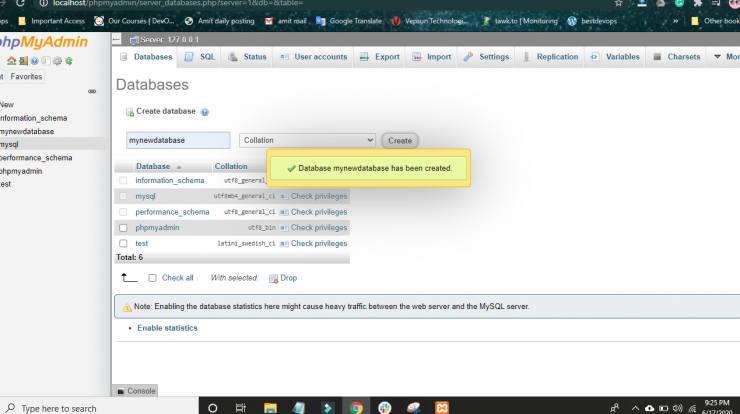Collapse the navigation panel arrow
The height and width of the screenshot is (414, 740).
coord(117,40)
